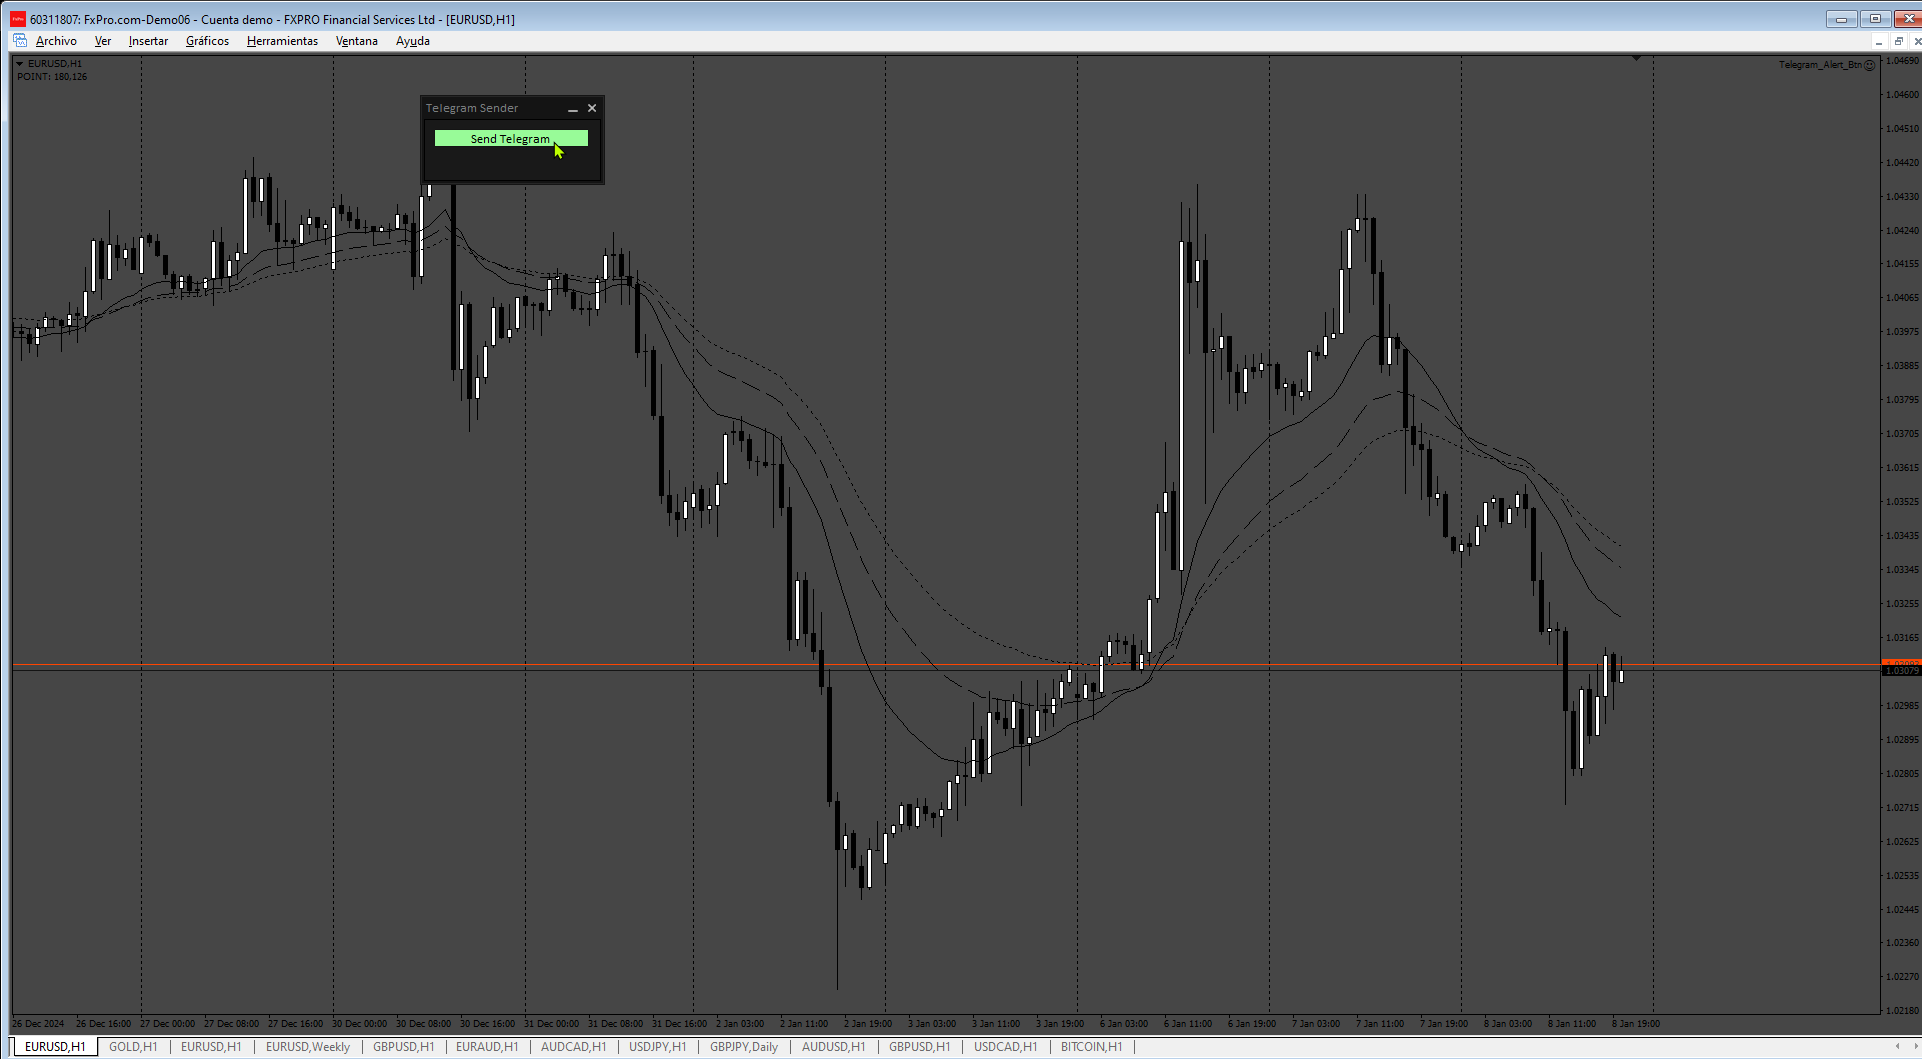
Task: Open the Ayuda menu
Action: [x=413, y=41]
